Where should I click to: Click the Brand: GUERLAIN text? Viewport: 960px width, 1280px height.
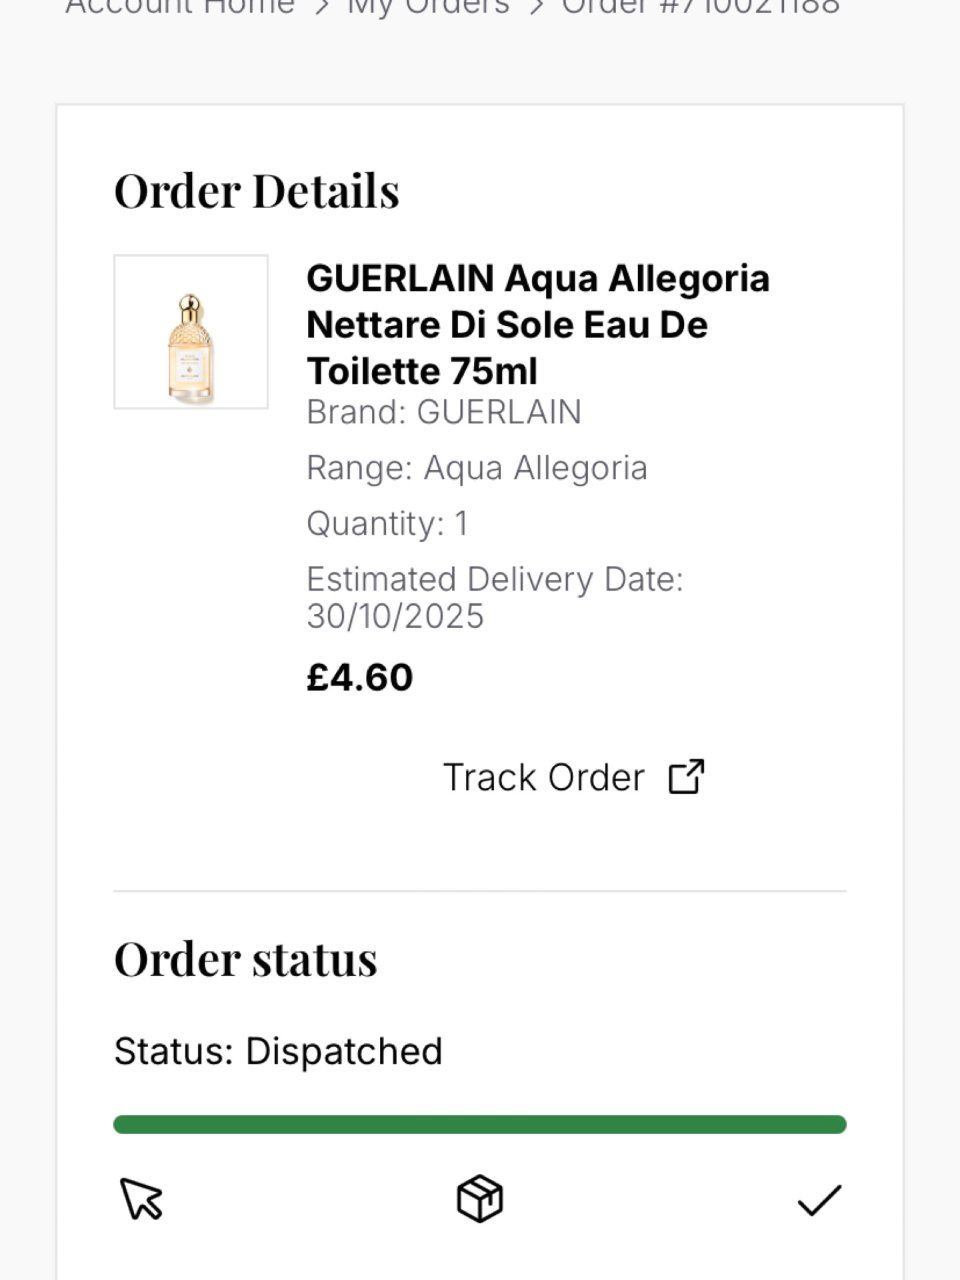click(x=443, y=412)
